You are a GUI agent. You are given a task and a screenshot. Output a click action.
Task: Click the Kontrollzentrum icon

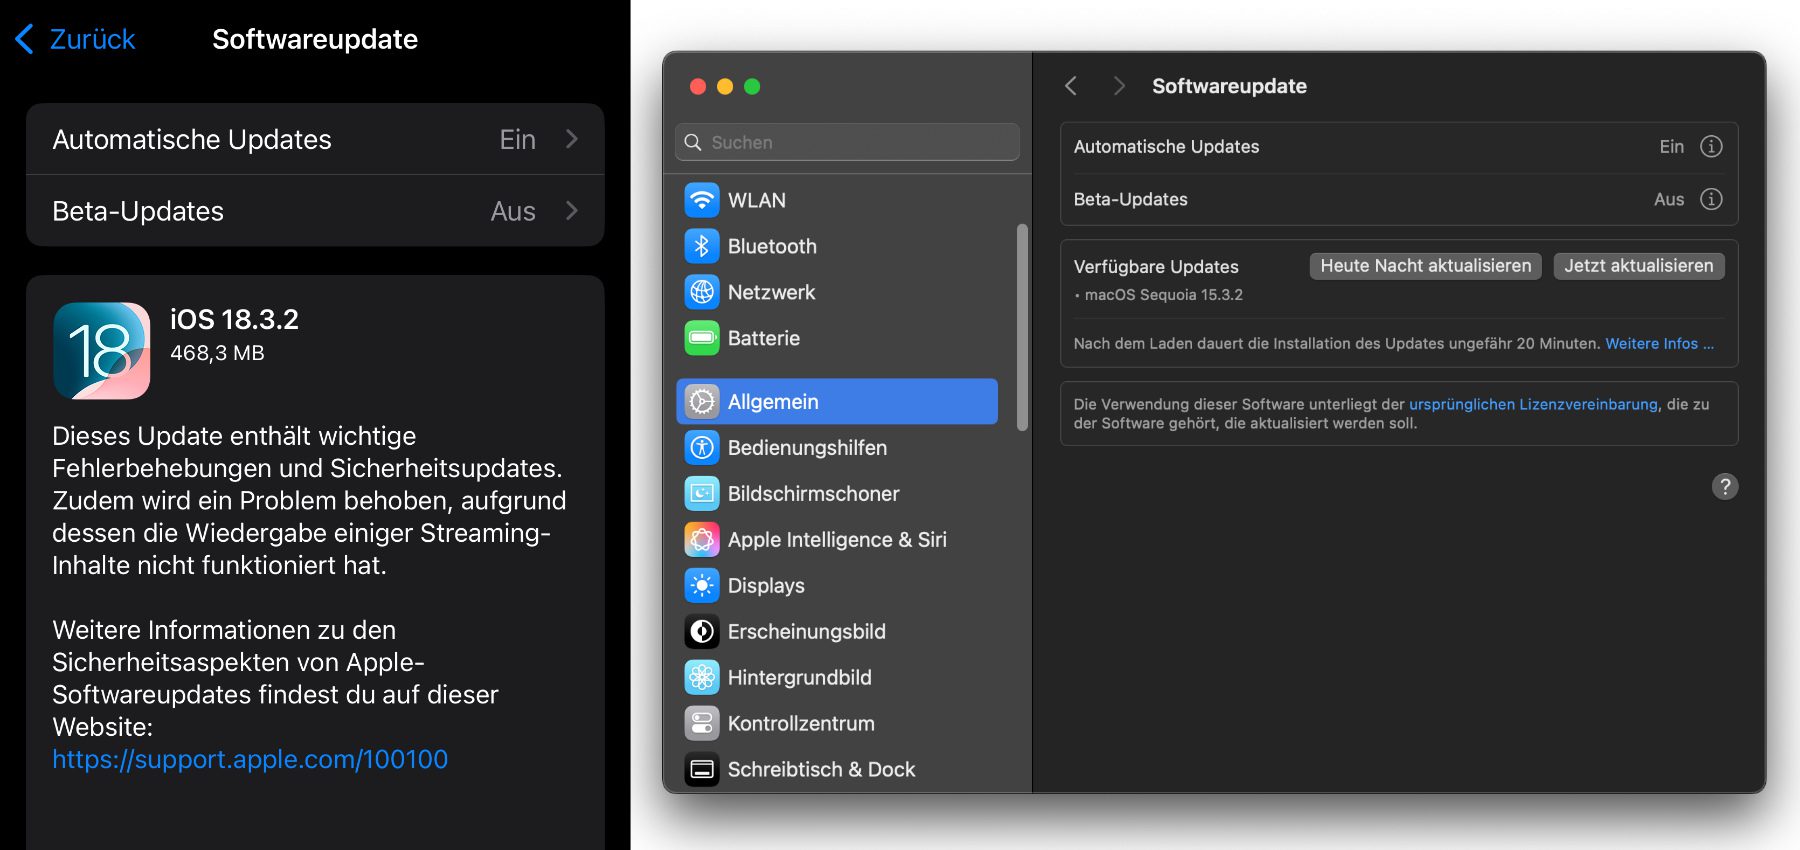[x=702, y=723]
